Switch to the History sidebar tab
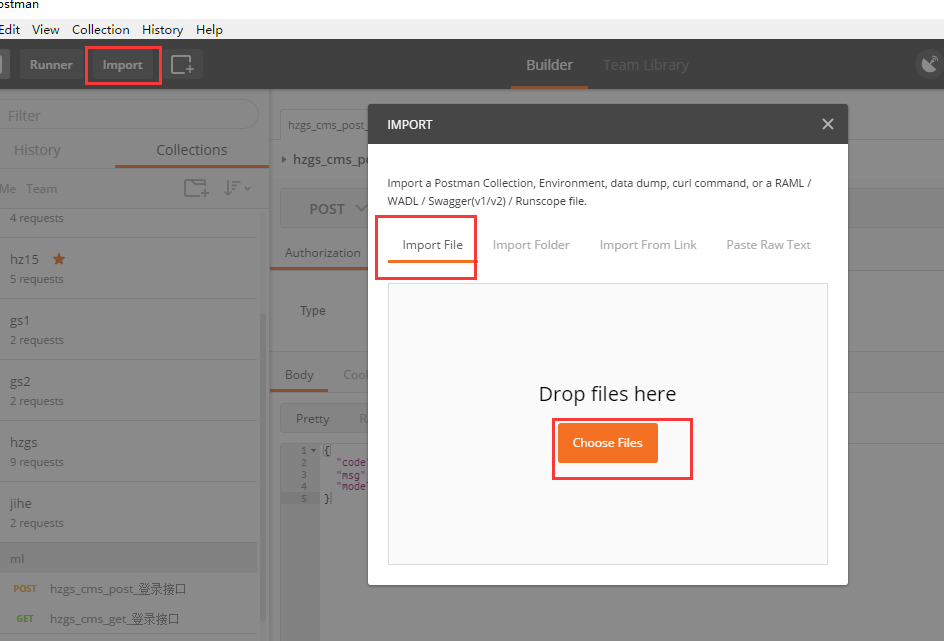 pos(37,150)
